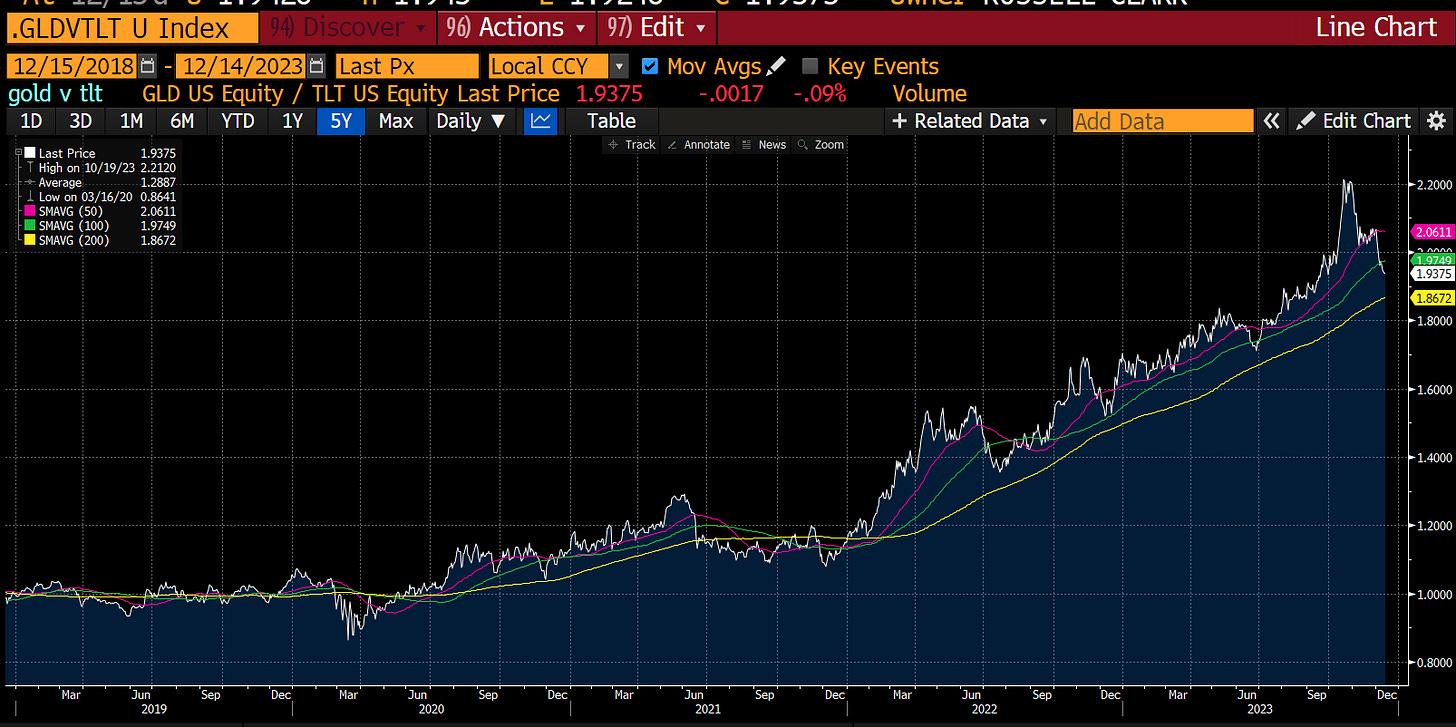Toggle the Mov Avgs checkbox
The image size is (1456, 727).
pyautogui.click(x=650, y=67)
